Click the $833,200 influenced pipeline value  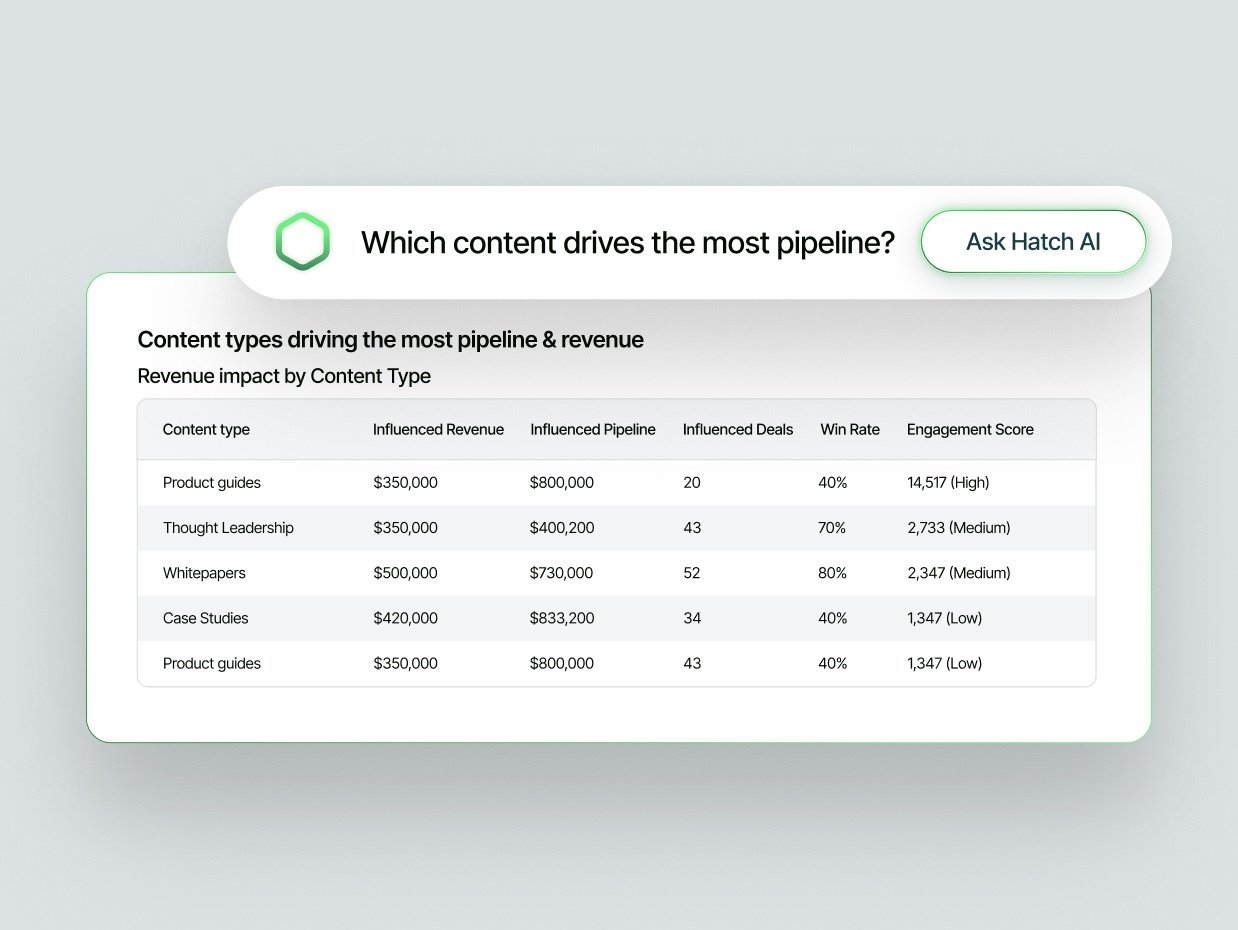pos(561,618)
